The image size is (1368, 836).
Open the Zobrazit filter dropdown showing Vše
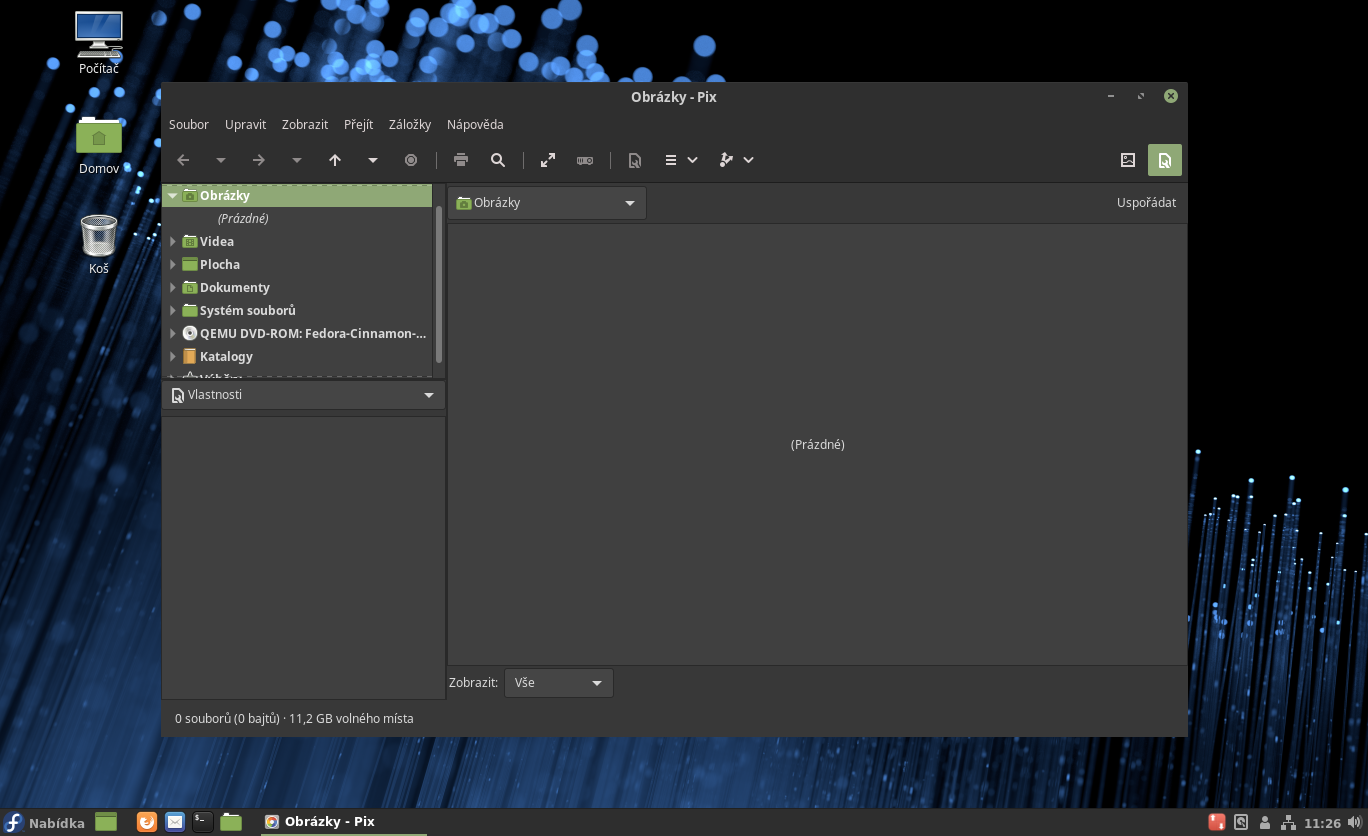click(x=558, y=683)
